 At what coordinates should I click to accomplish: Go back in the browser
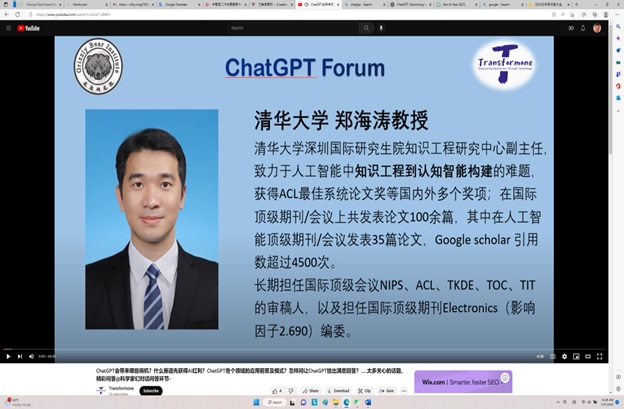click(7, 14)
